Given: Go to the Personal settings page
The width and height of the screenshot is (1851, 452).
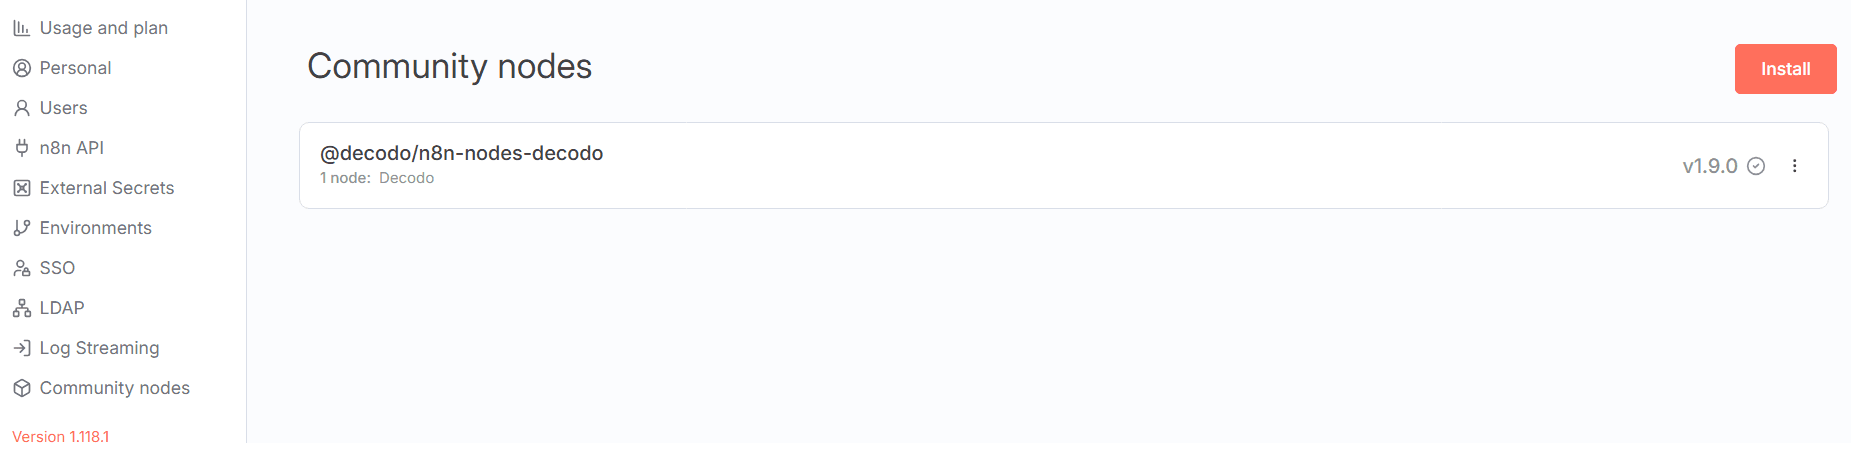Looking at the screenshot, I should [x=75, y=68].
